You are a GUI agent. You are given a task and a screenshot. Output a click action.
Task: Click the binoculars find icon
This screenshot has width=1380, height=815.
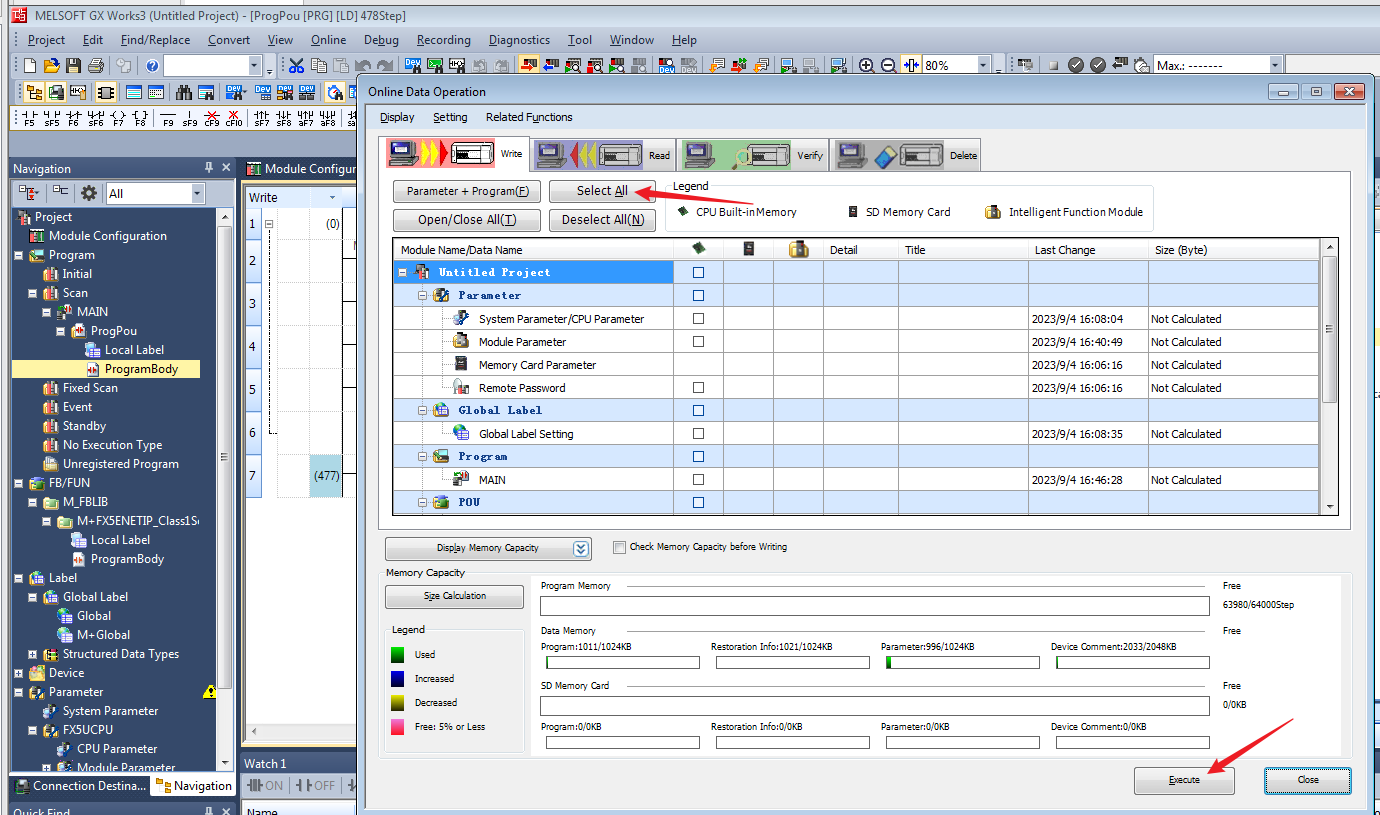point(184,93)
